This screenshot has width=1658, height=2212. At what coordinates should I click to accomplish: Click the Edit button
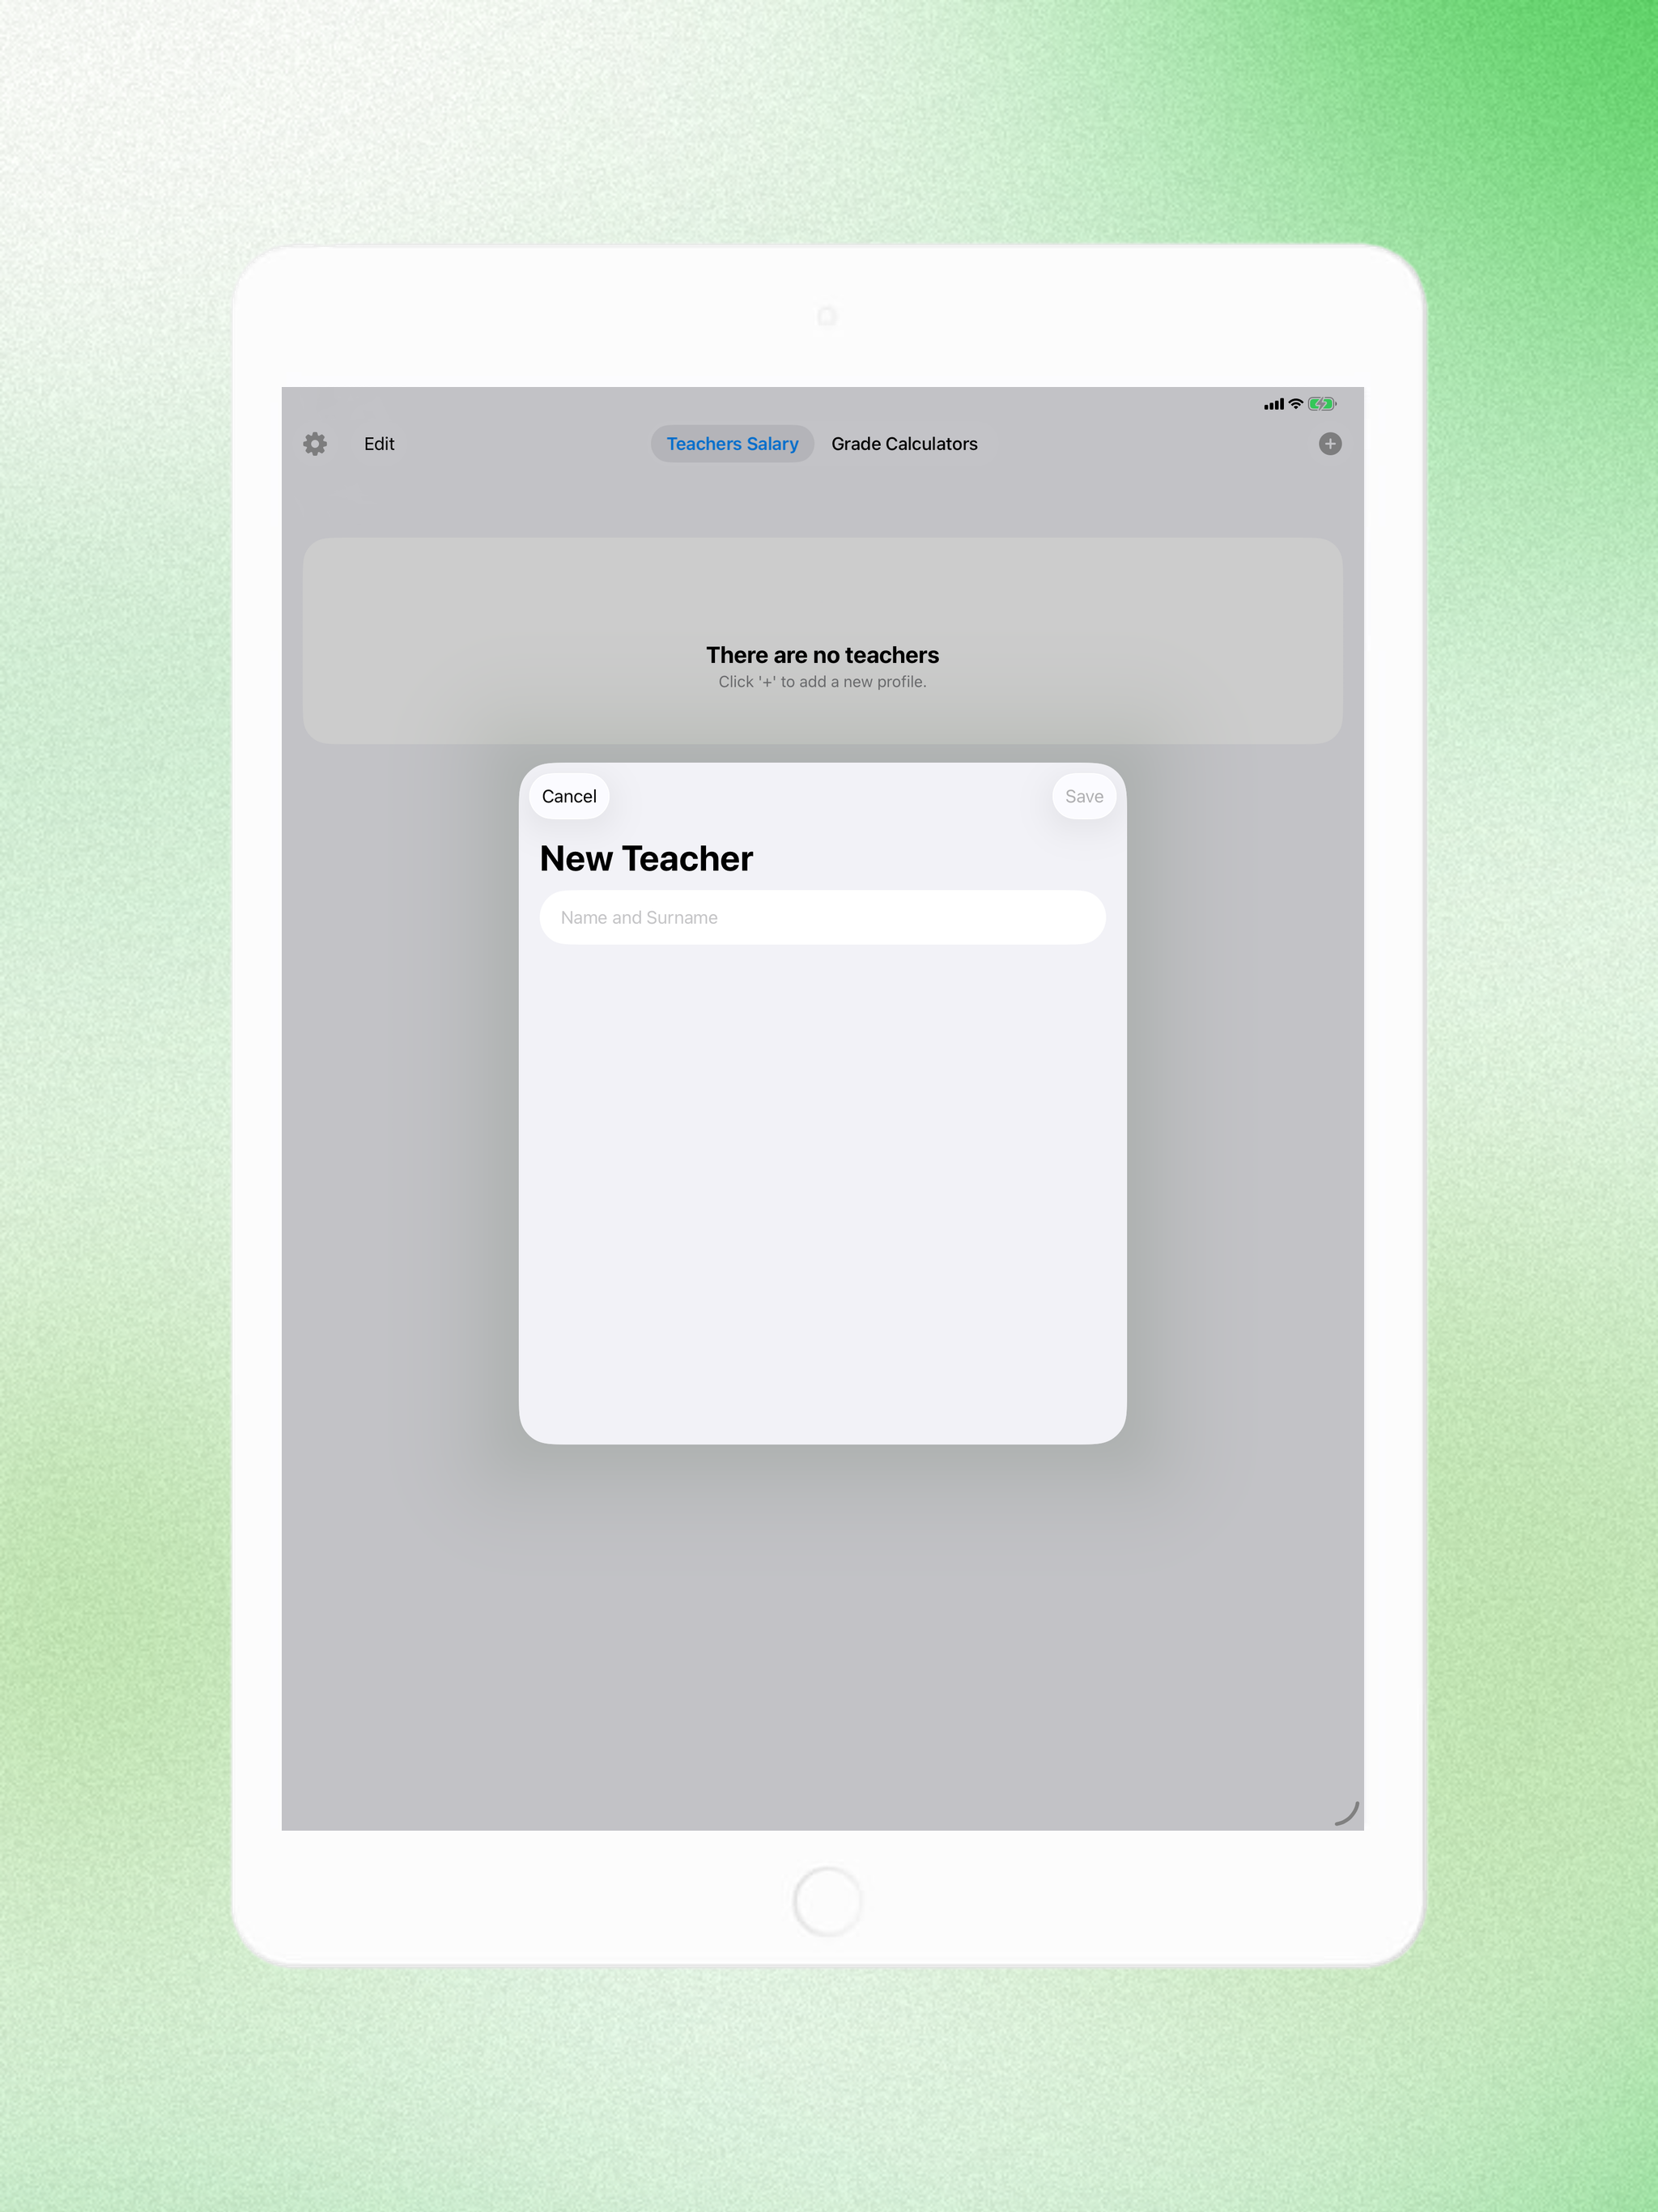tap(379, 444)
